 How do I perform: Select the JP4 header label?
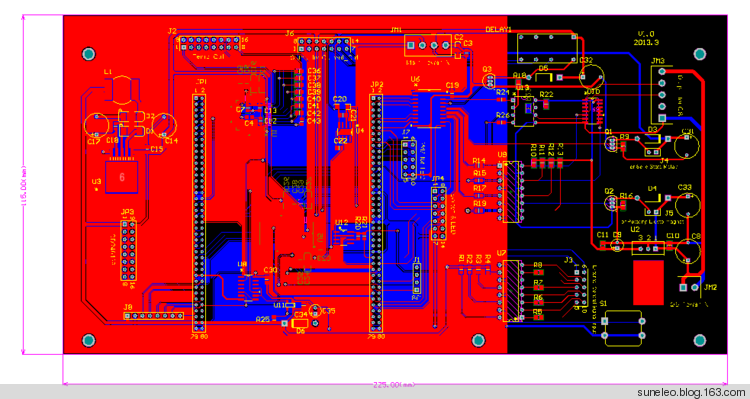pyautogui.click(x=438, y=179)
